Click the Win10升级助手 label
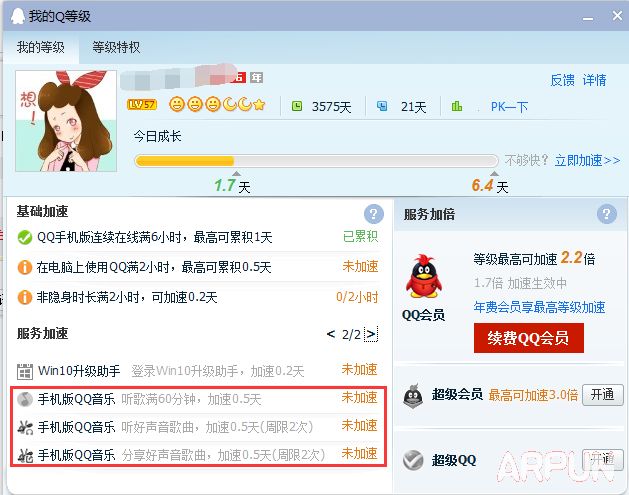Image resolution: width=629 pixels, height=495 pixels. tap(79, 371)
